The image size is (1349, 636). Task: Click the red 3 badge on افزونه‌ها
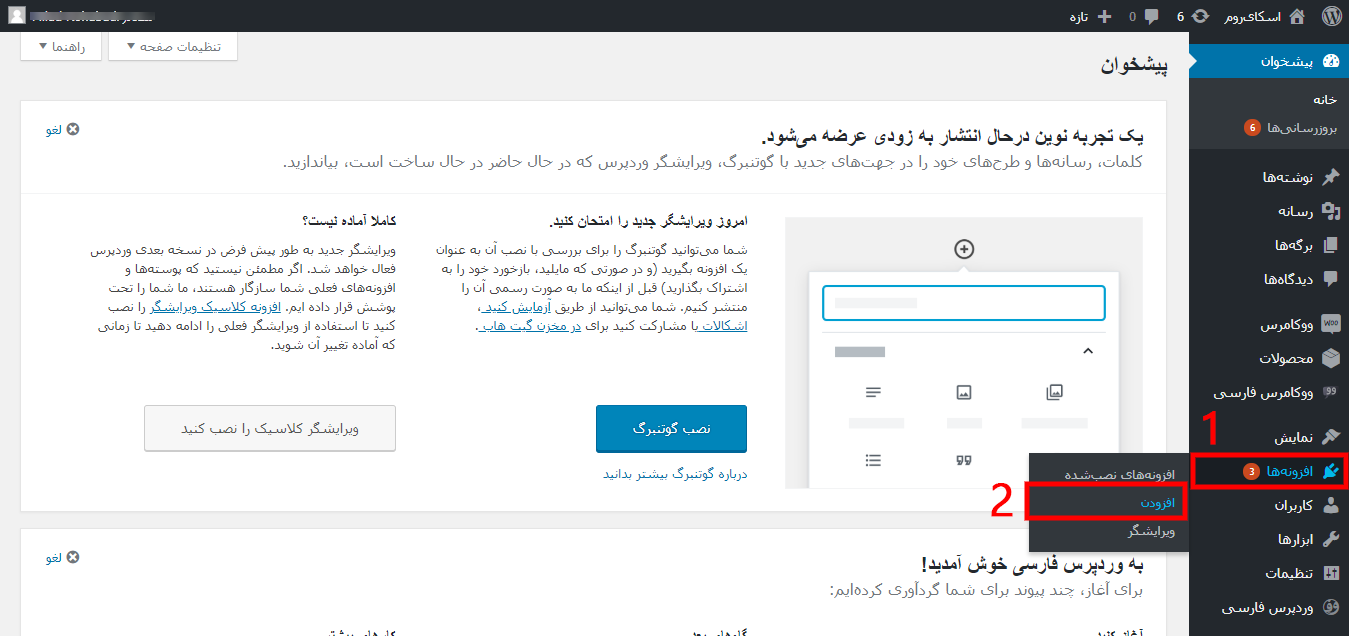coord(1251,471)
